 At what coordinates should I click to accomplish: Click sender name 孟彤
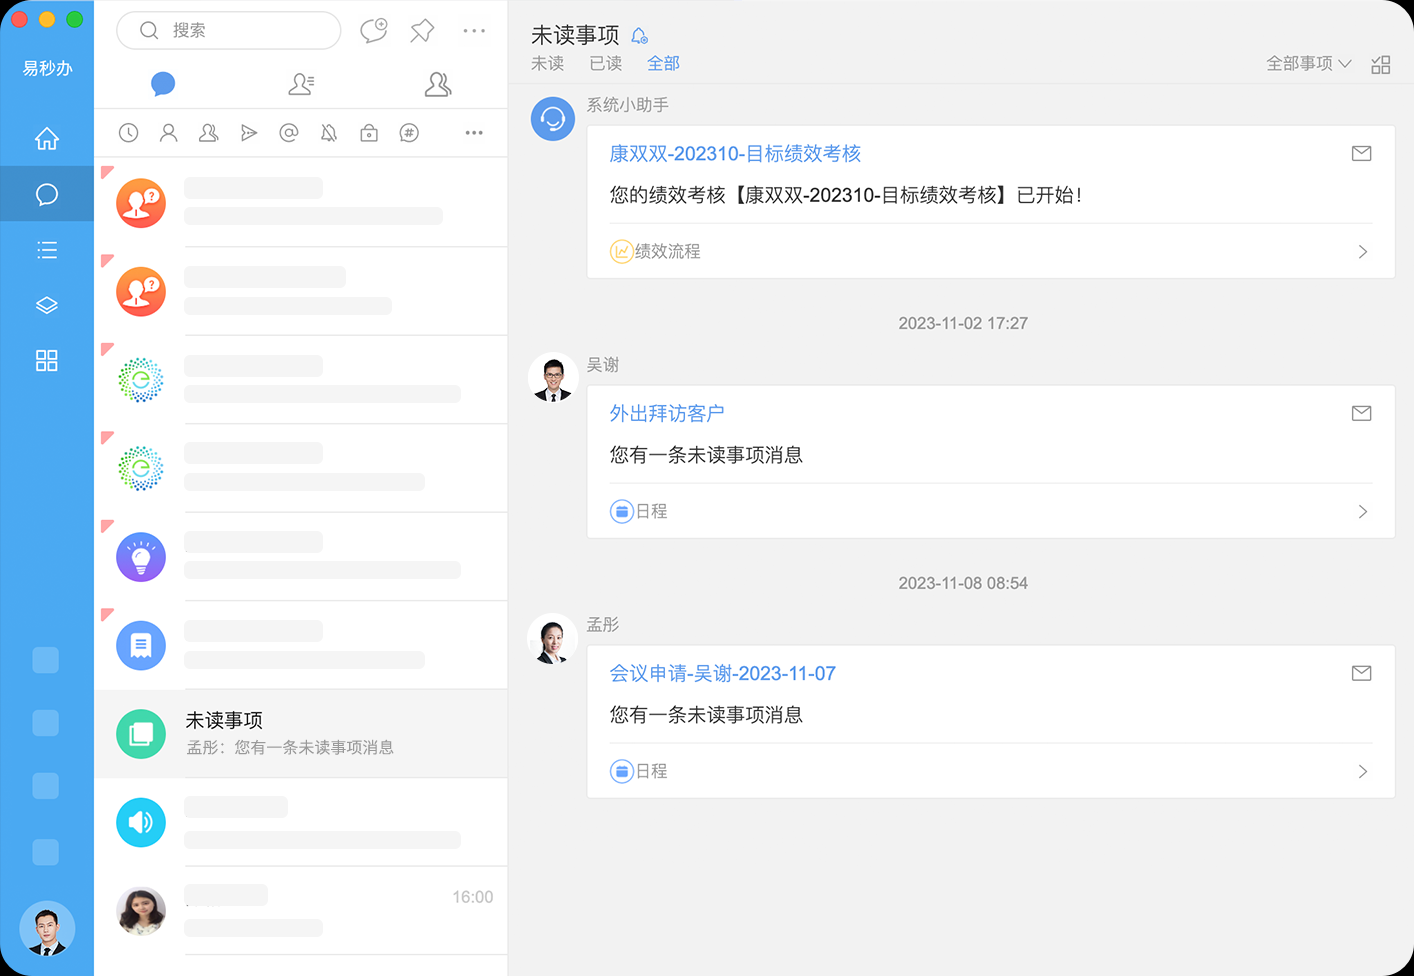tap(603, 625)
